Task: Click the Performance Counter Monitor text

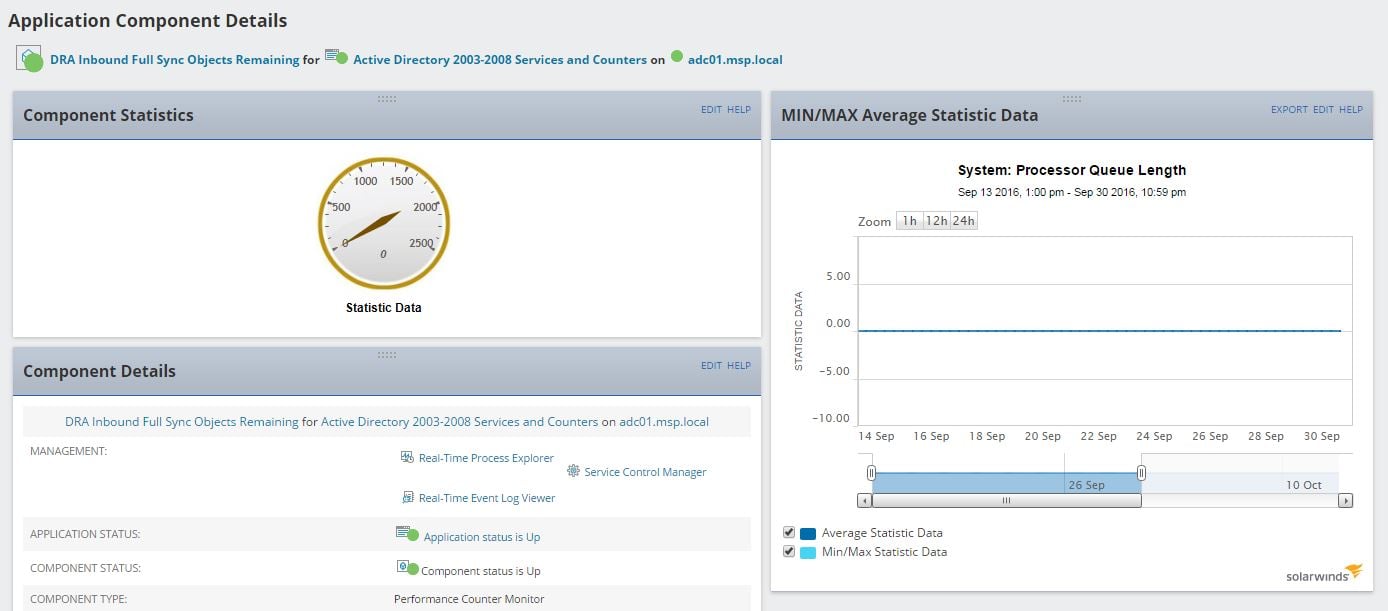Action: (469, 599)
